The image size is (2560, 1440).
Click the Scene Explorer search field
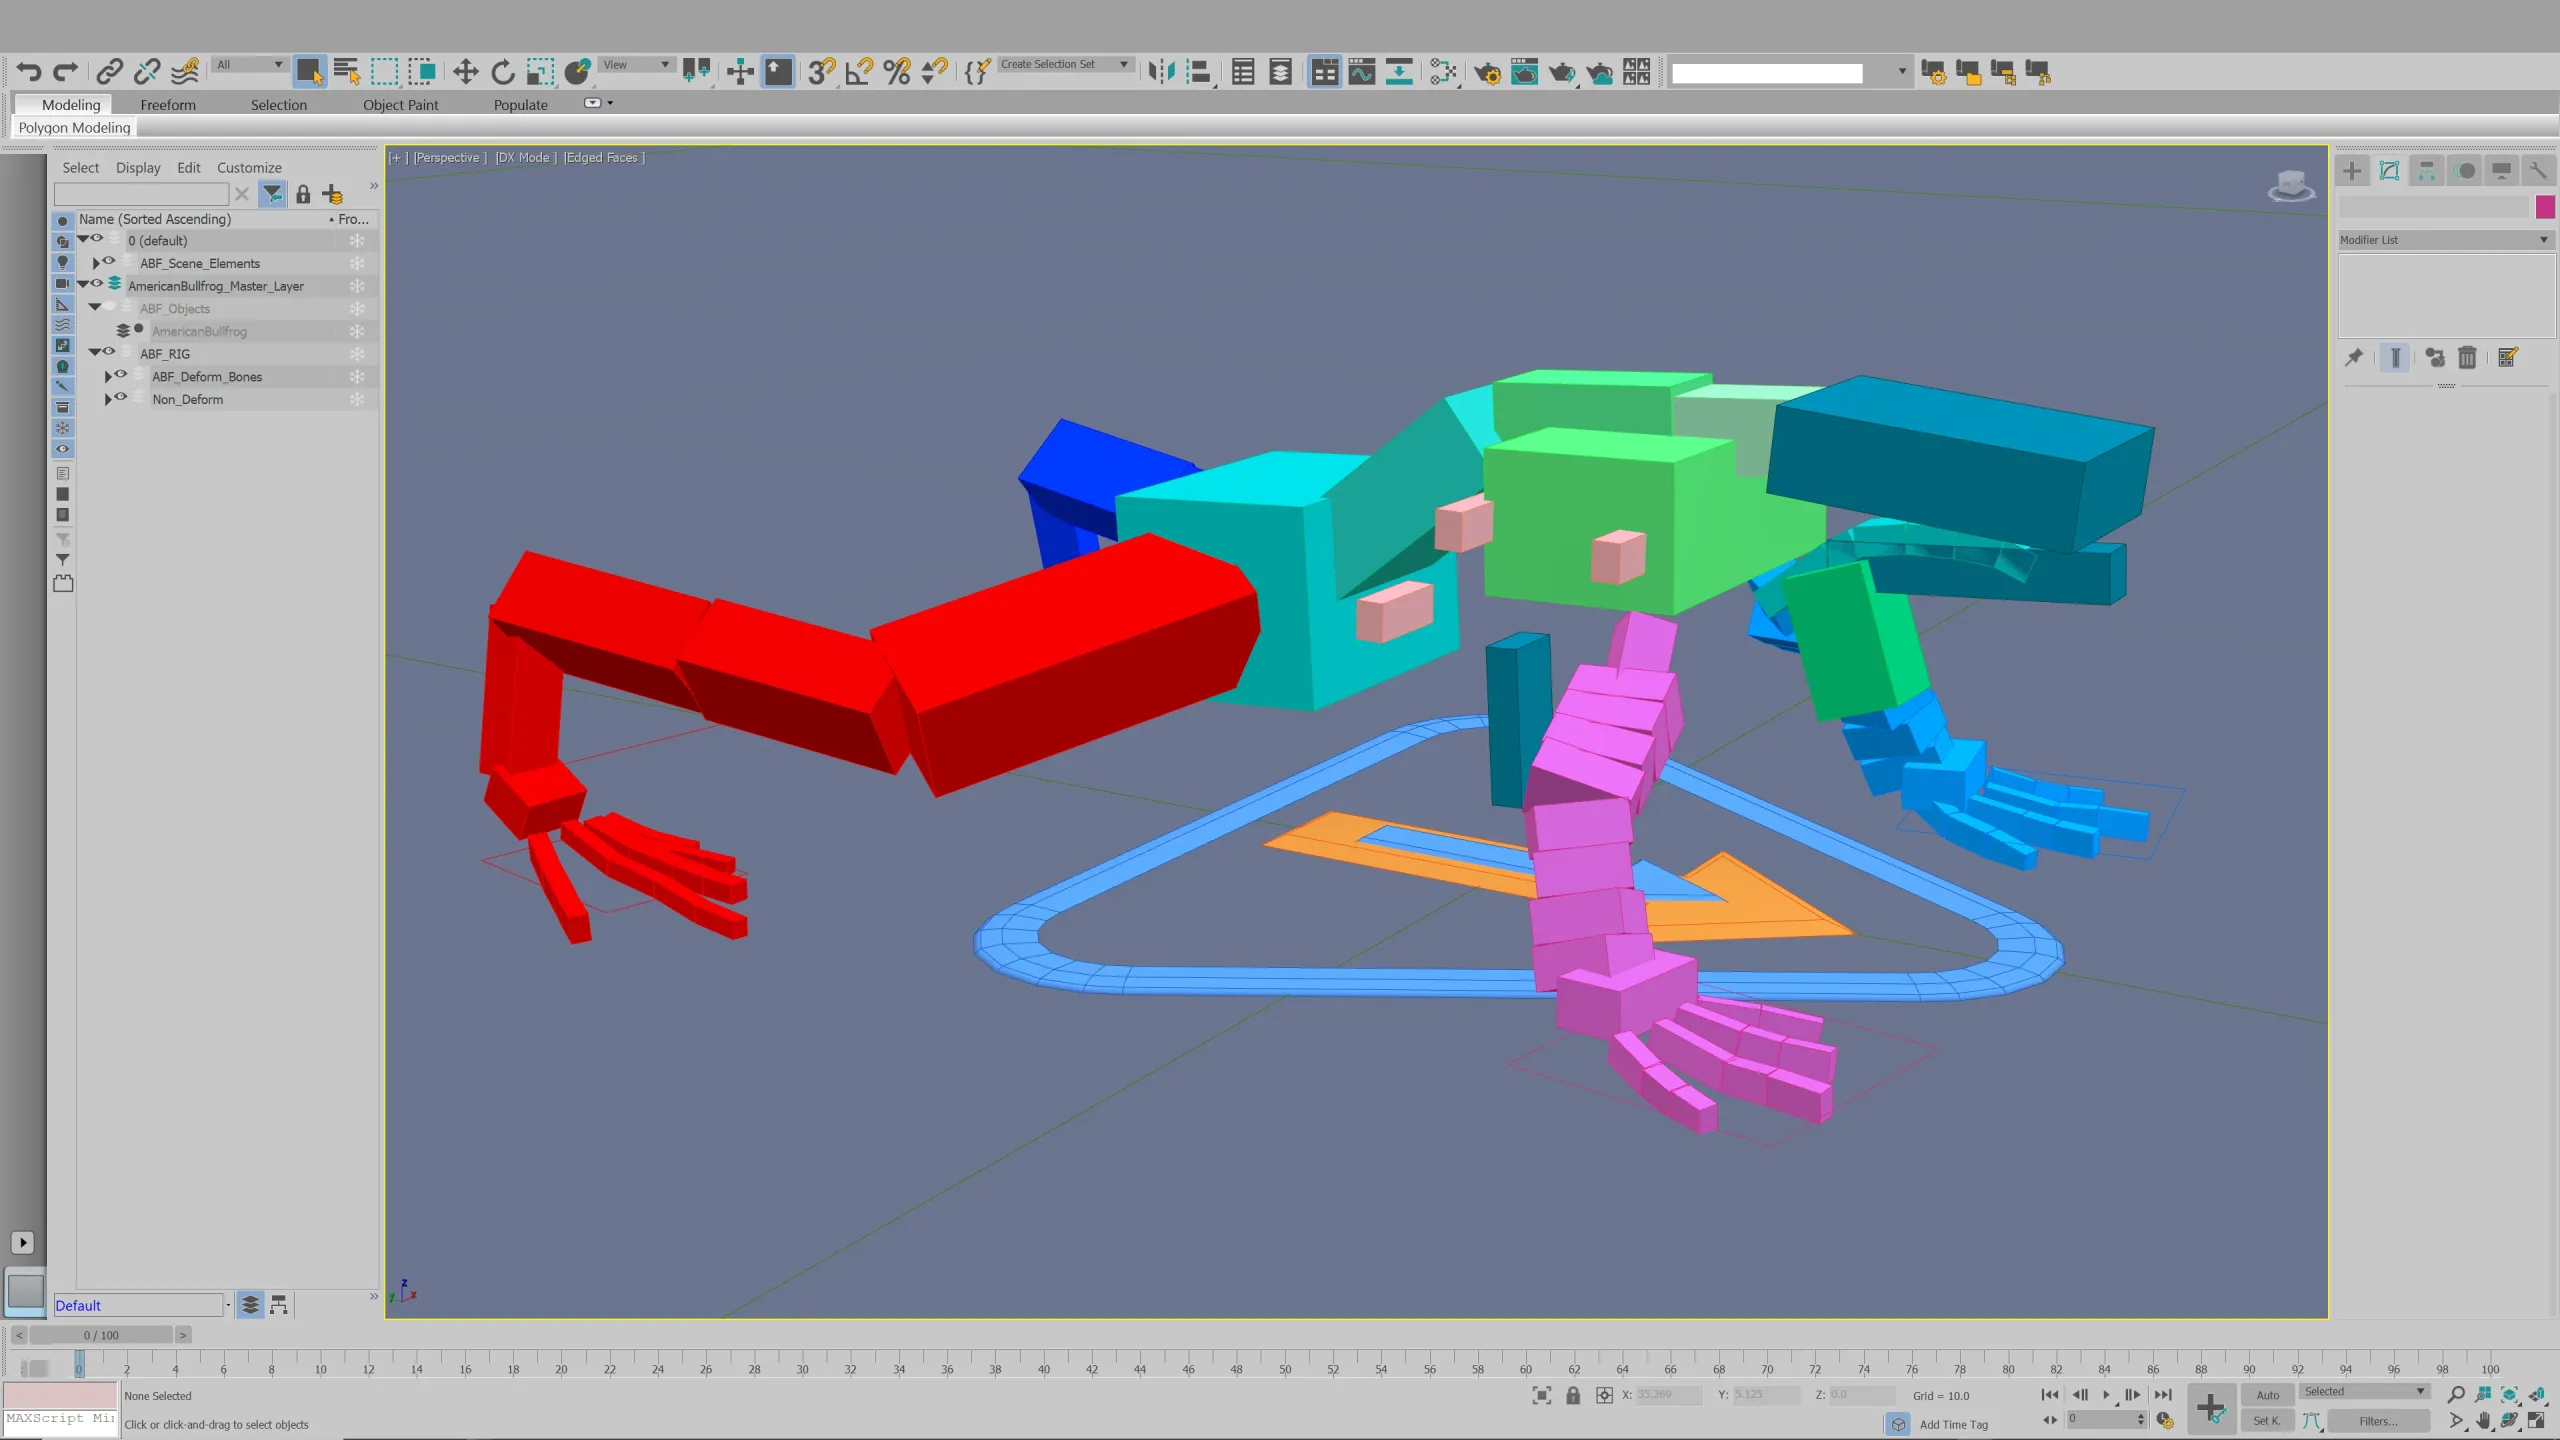(141, 194)
